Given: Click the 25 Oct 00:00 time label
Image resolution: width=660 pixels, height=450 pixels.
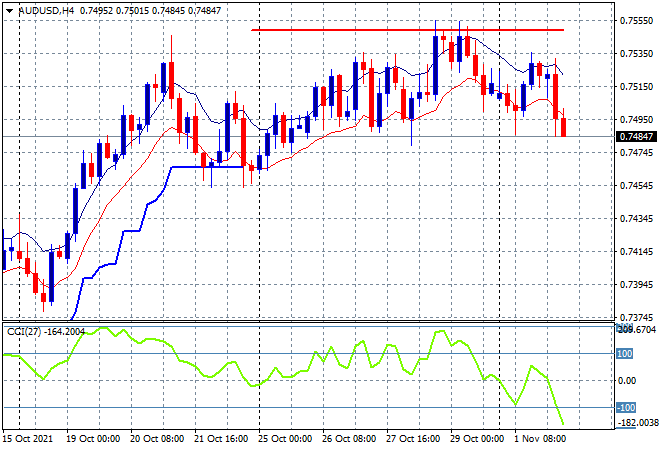Looking at the screenshot, I should [x=285, y=439].
